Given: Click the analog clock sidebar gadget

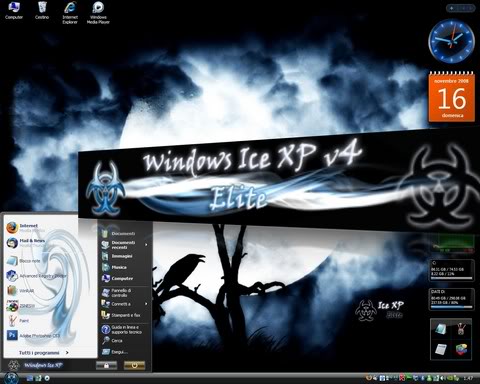Looking at the screenshot, I should 452,41.
